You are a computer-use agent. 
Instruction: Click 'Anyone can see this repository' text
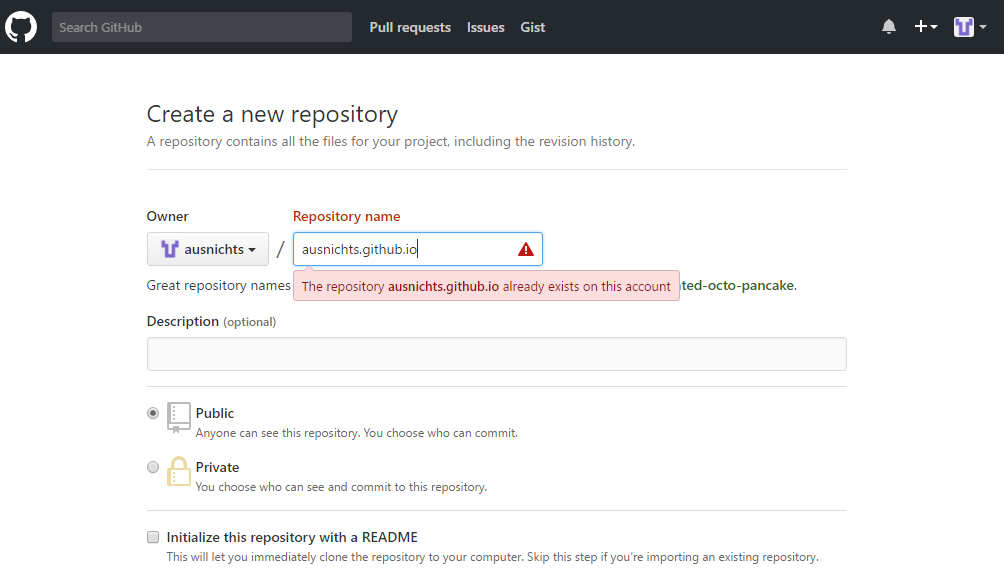(x=357, y=433)
